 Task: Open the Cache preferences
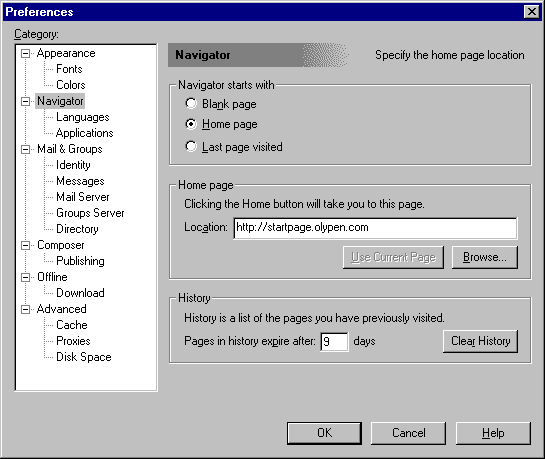72,325
